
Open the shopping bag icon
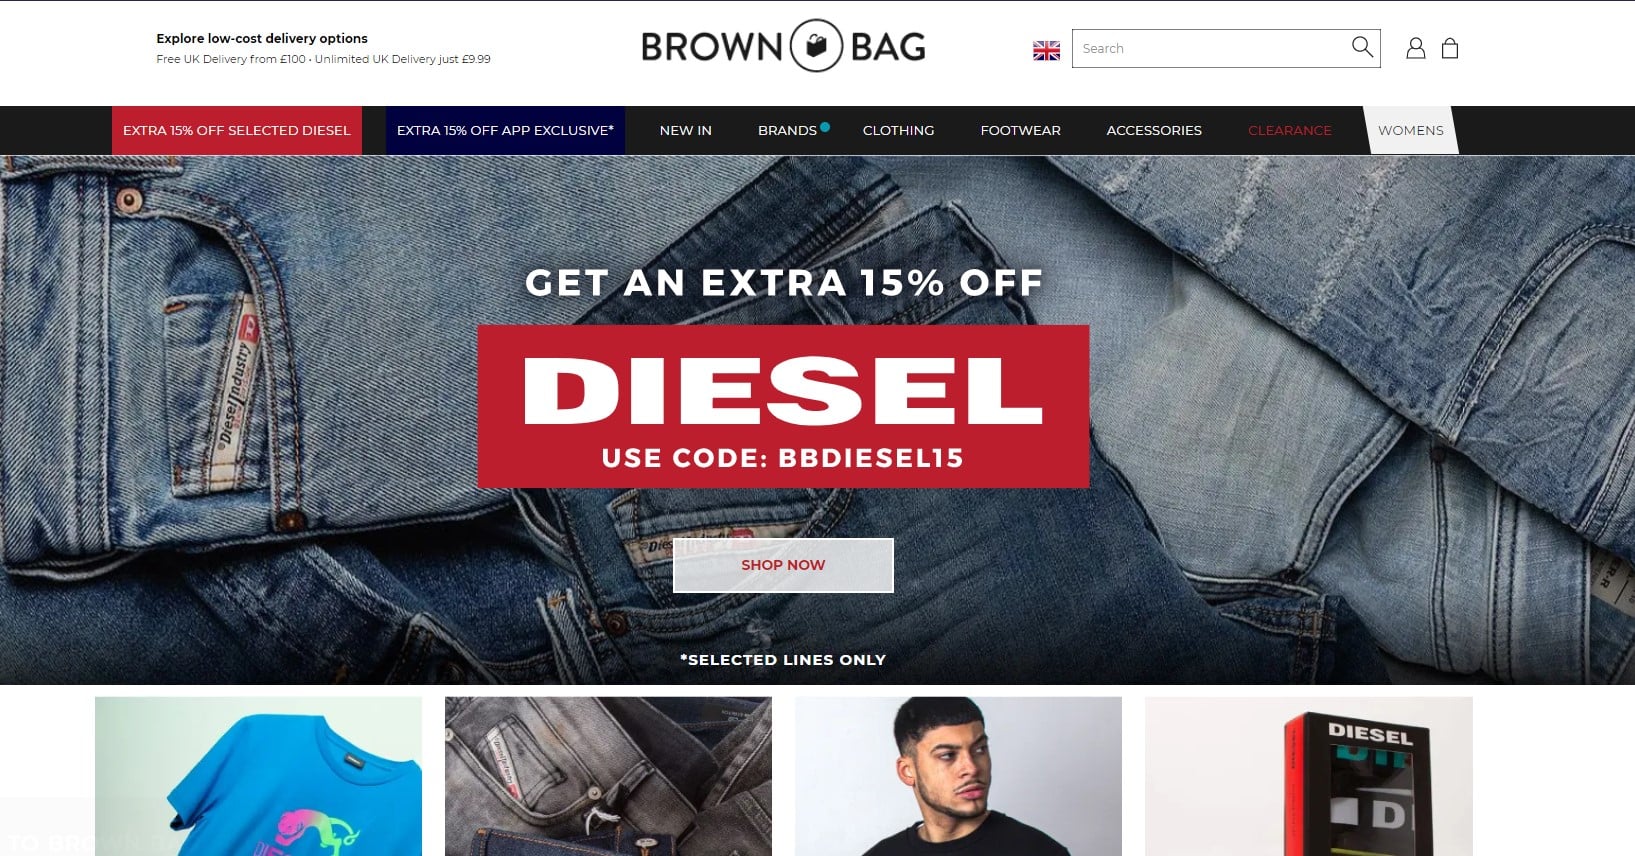(x=1450, y=48)
